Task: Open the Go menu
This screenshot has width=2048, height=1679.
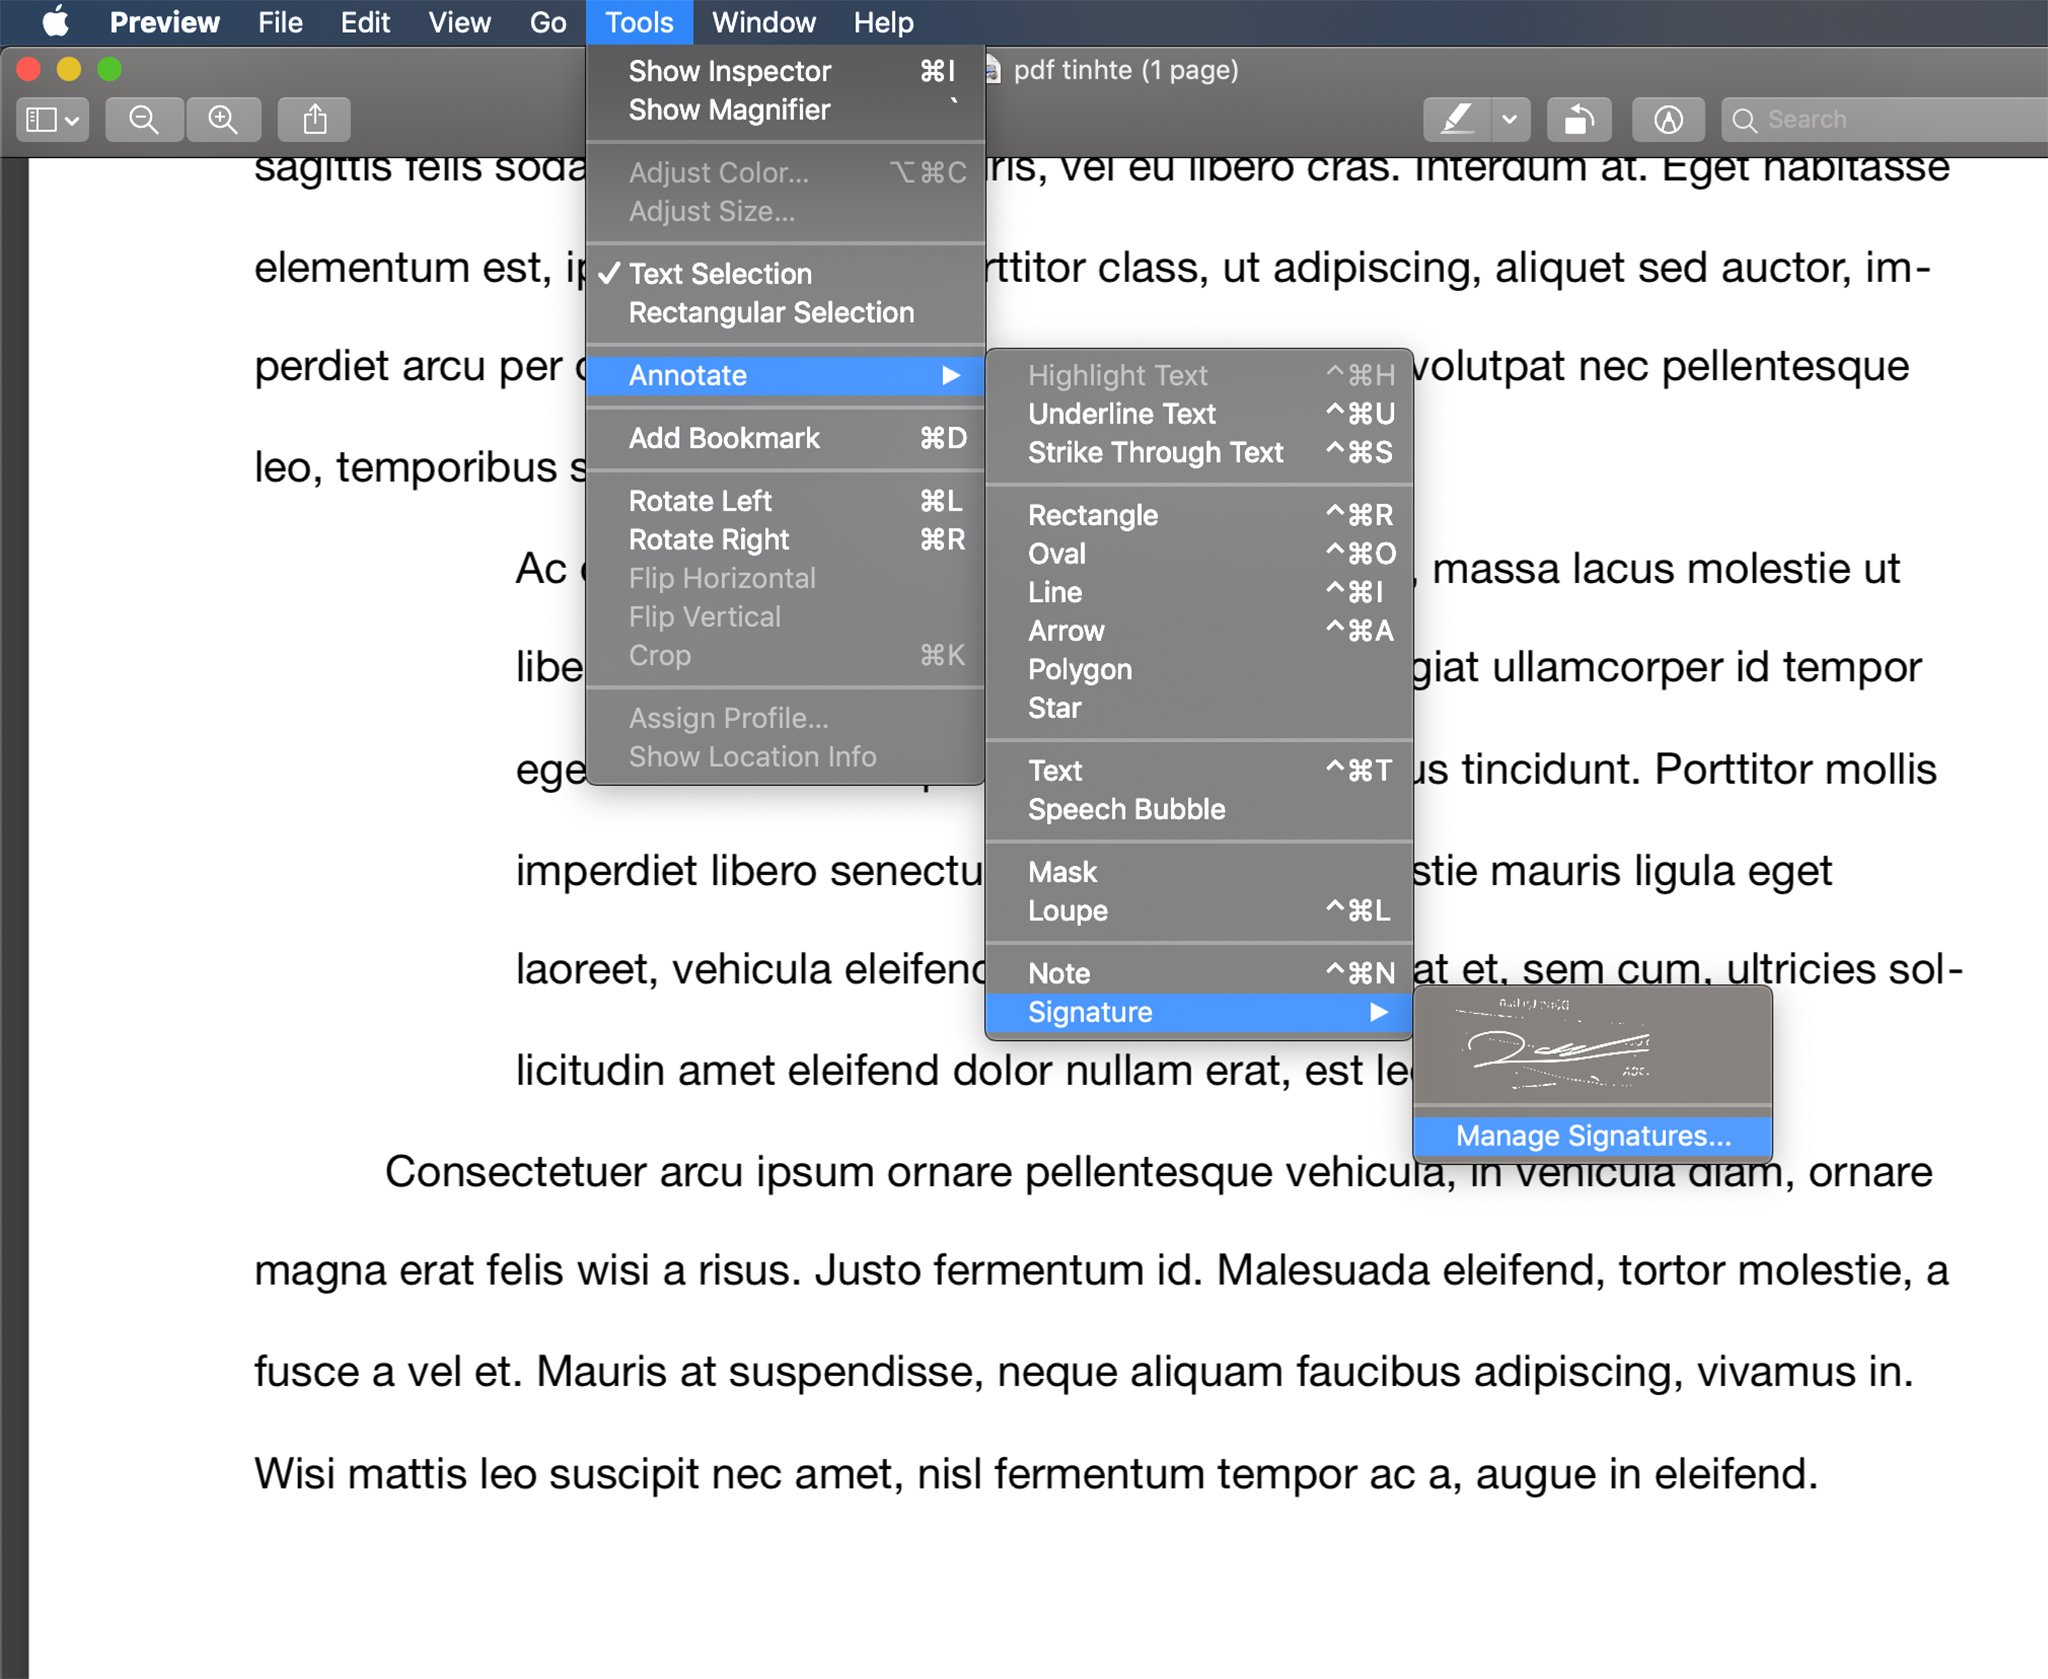Action: (548, 22)
